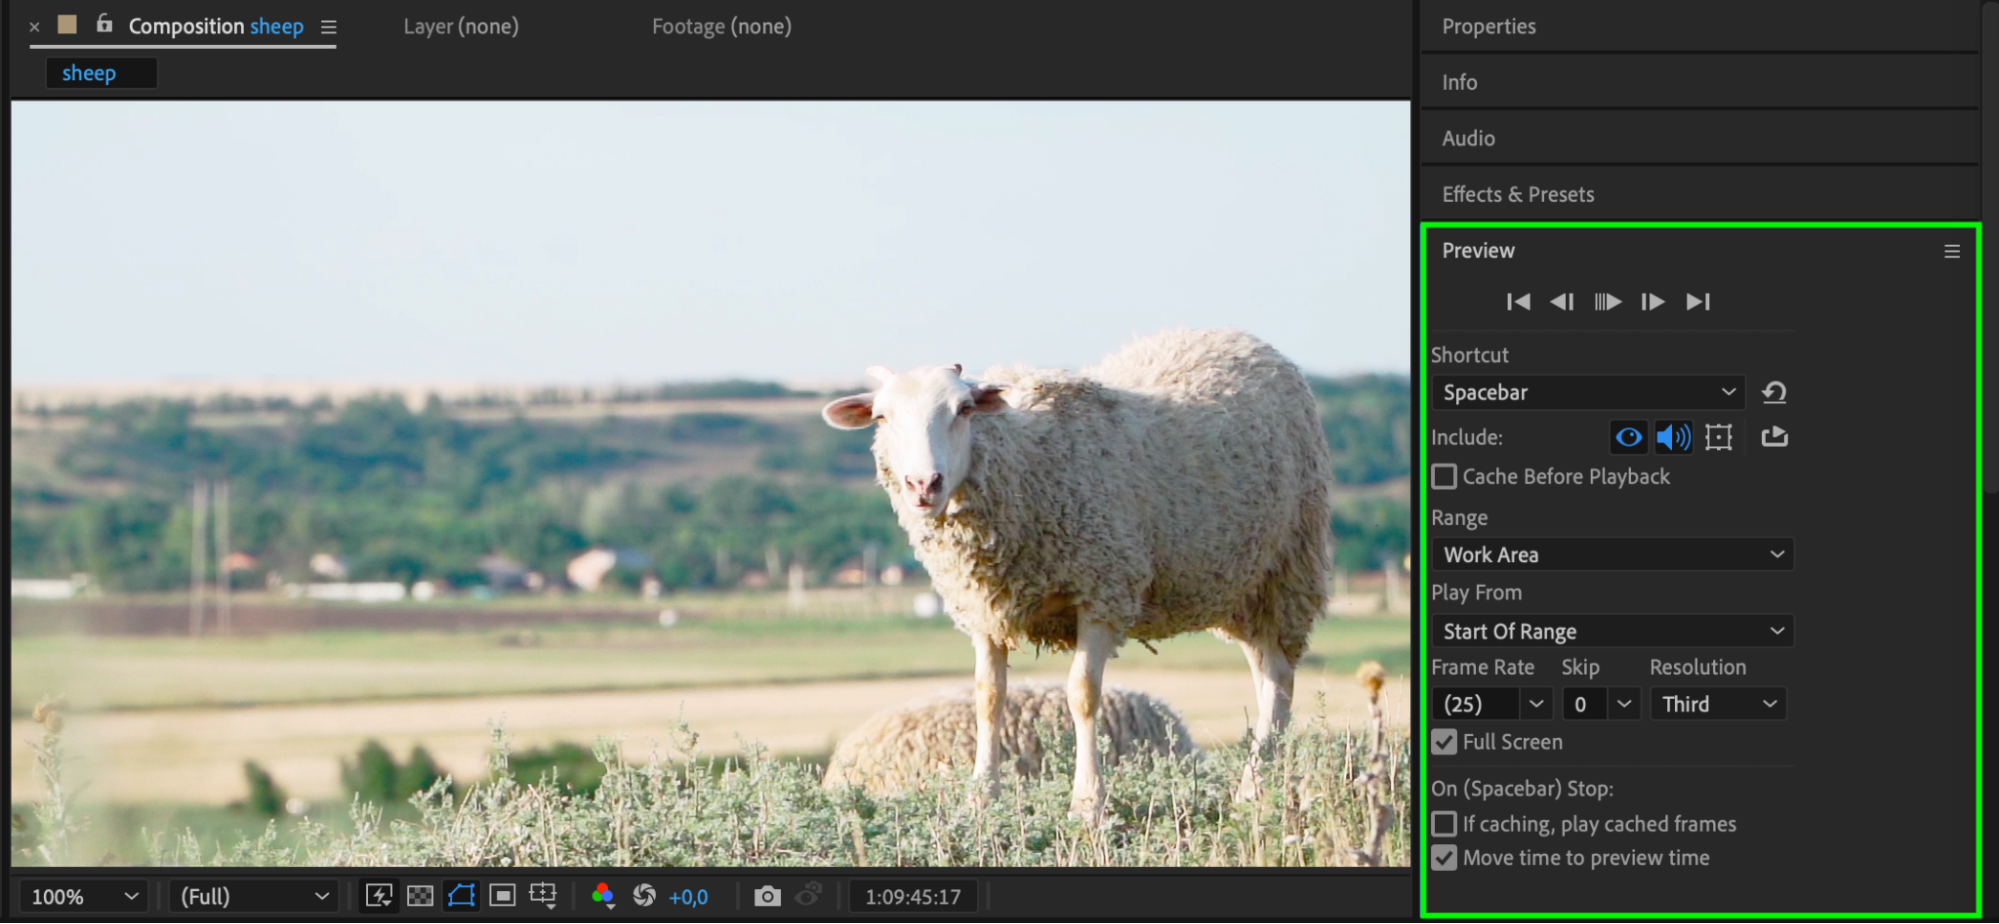This screenshot has width=1999, height=924.
Task: Jump to the first frame
Action: click(x=1518, y=302)
